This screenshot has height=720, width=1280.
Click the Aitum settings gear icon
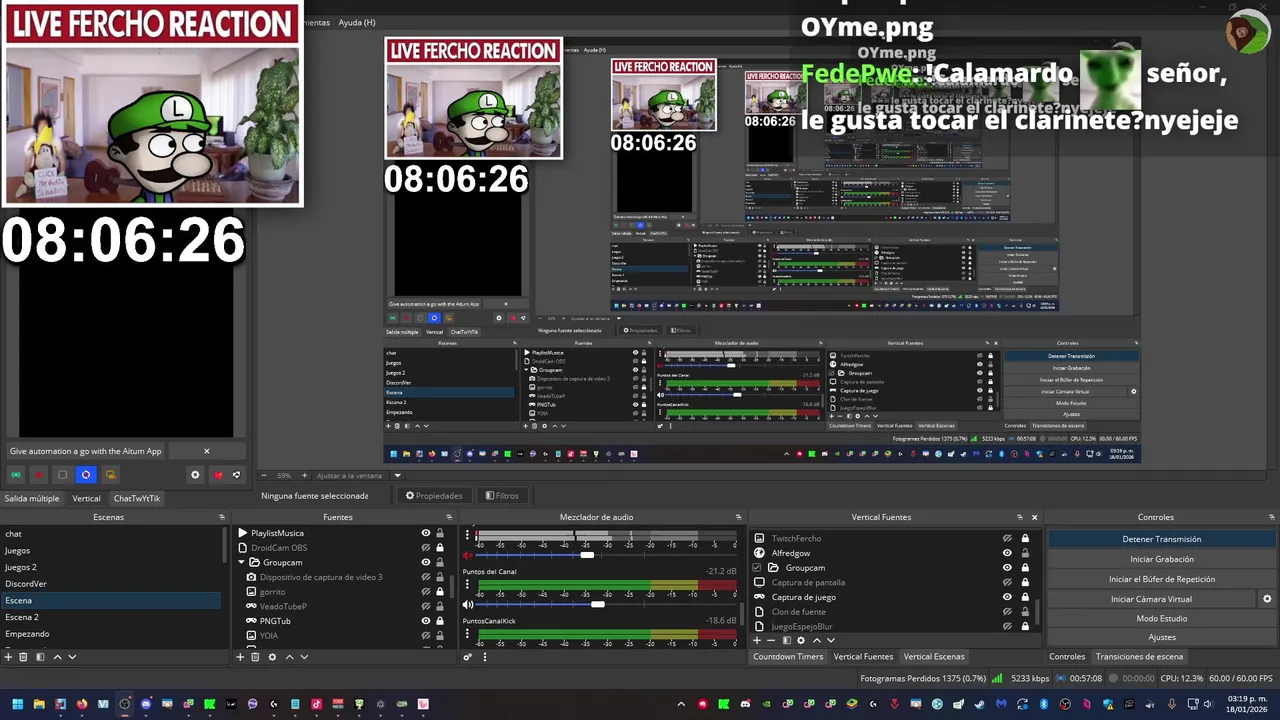[x=195, y=475]
